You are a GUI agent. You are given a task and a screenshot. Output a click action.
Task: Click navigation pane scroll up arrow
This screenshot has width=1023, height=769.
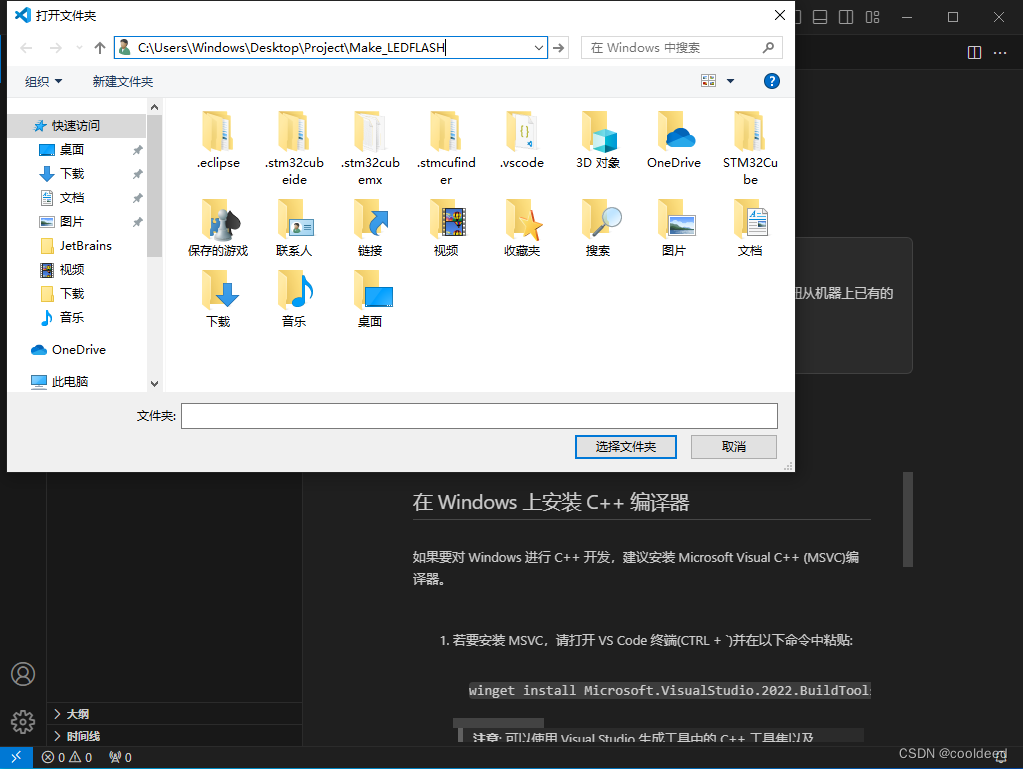click(155, 107)
